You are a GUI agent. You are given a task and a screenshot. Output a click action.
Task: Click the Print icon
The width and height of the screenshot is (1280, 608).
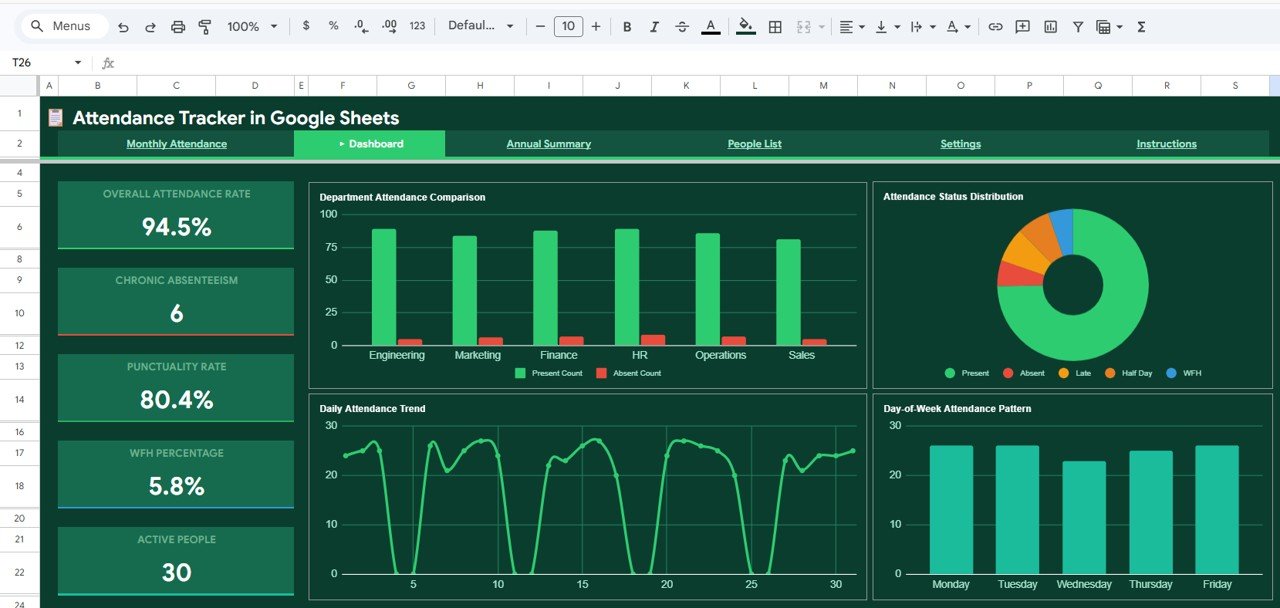pyautogui.click(x=178, y=26)
